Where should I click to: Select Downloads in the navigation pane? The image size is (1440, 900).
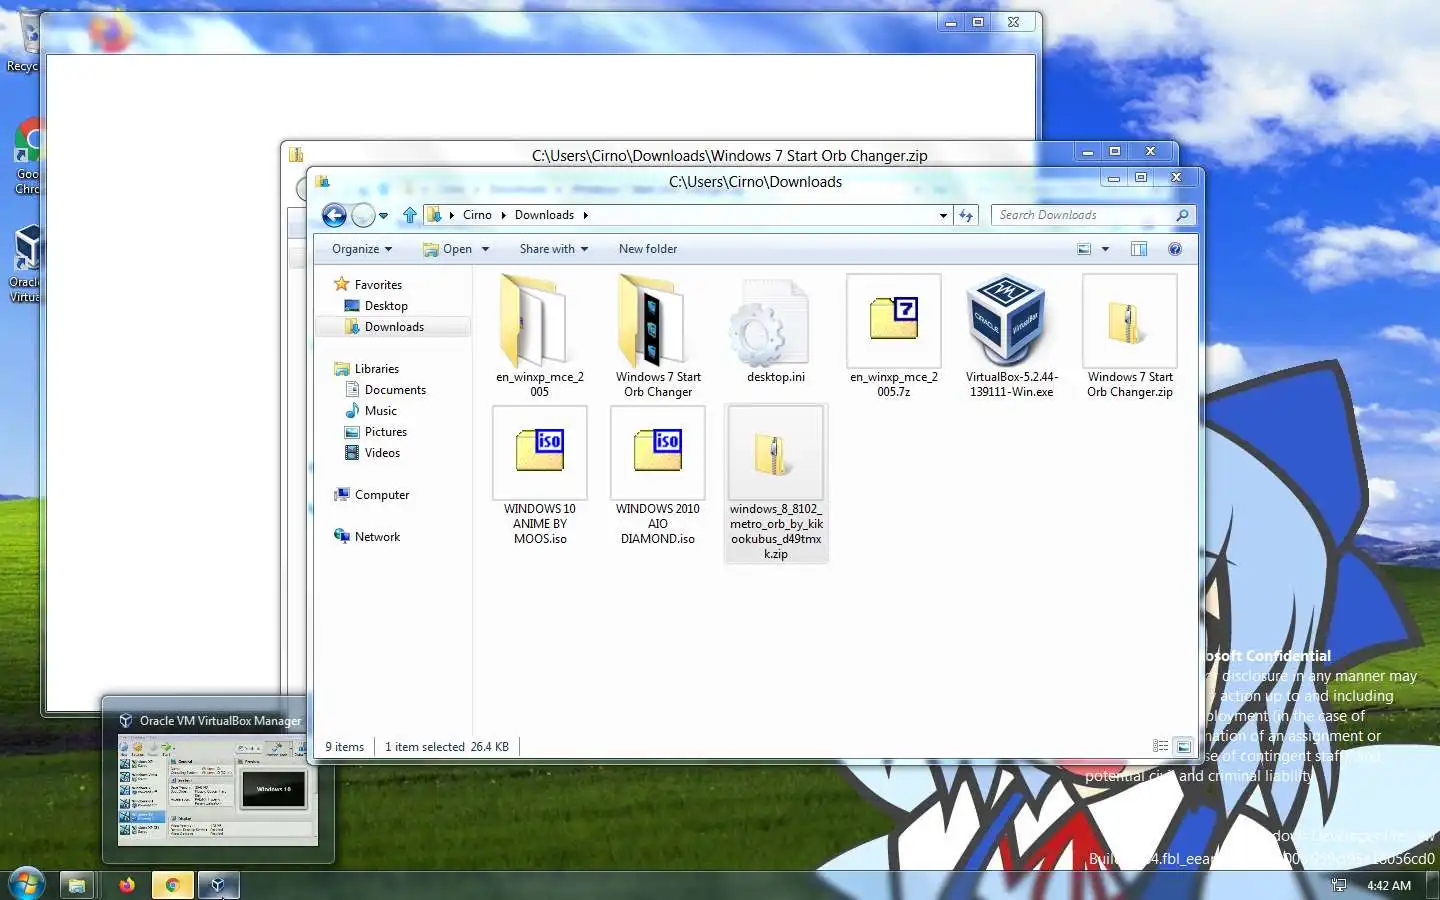coord(393,327)
